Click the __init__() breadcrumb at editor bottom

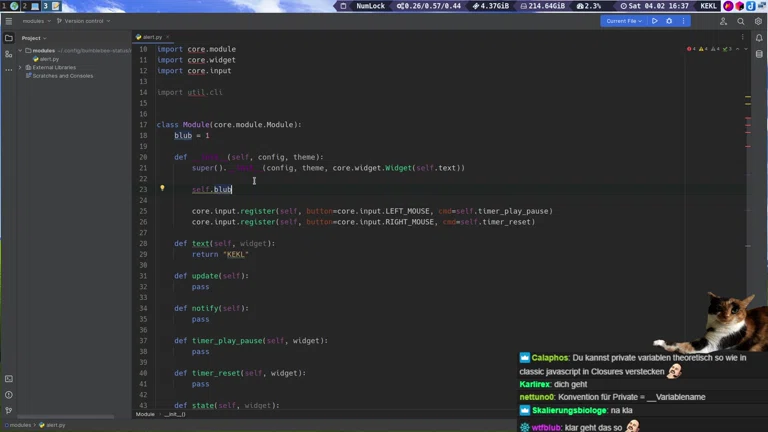tap(174, 414)
